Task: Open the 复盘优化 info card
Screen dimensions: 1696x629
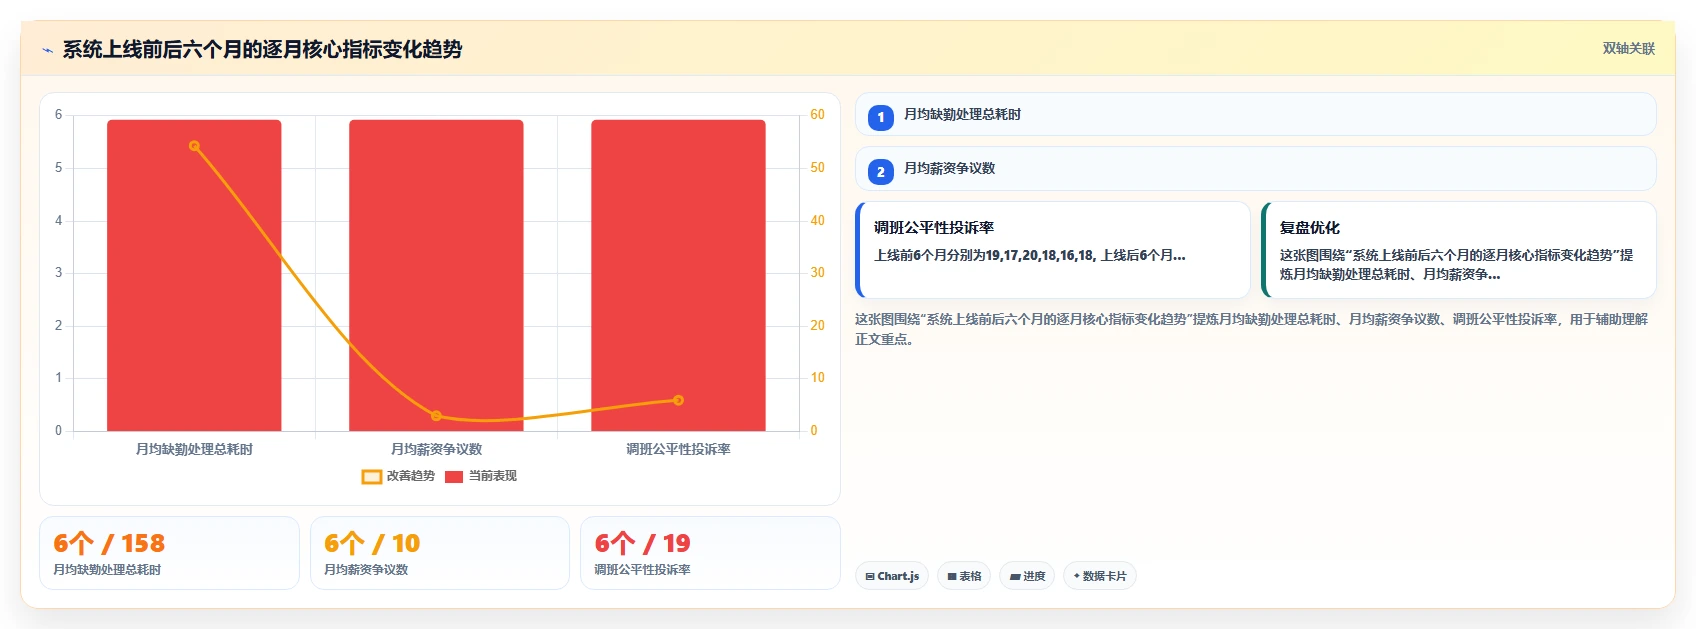Action: pos(1459,250)
